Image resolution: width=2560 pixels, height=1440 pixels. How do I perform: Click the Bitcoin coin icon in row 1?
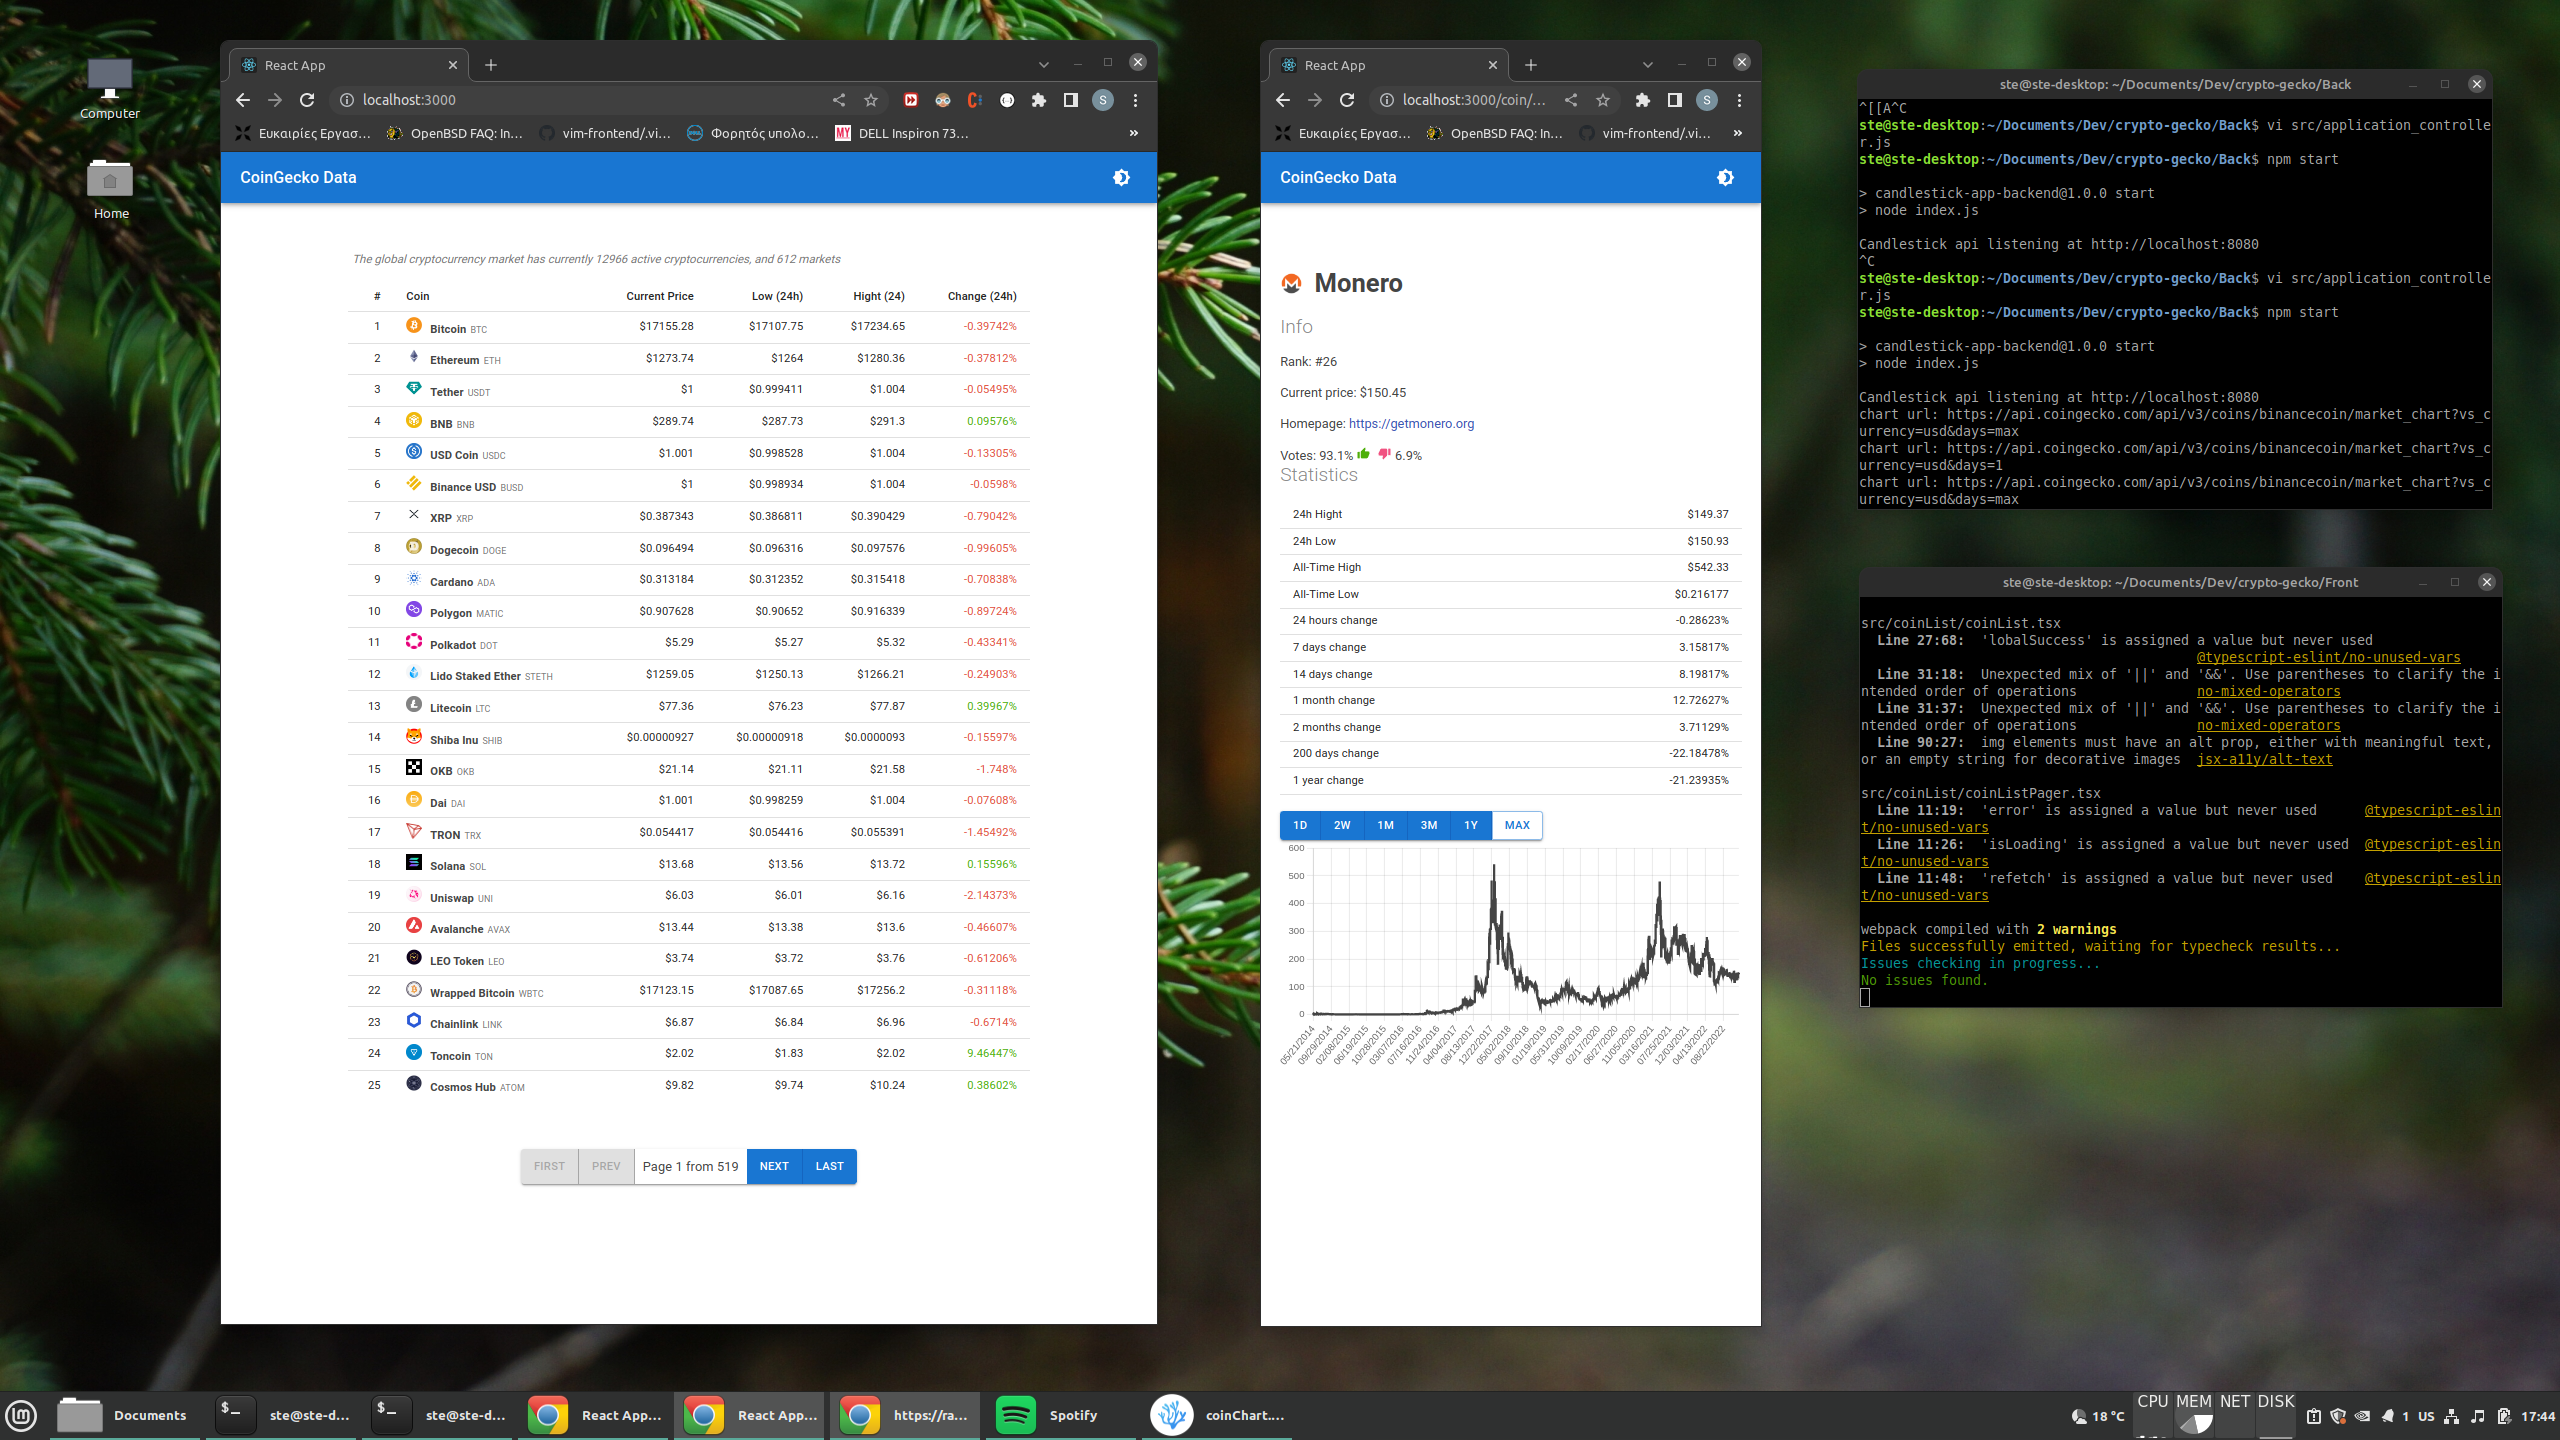pos(413,326)
